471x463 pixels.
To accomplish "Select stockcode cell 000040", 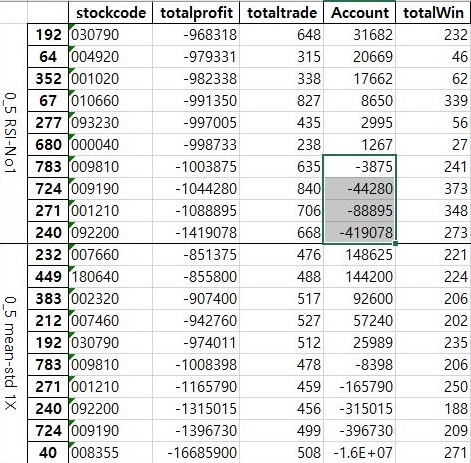I will 110,145.
